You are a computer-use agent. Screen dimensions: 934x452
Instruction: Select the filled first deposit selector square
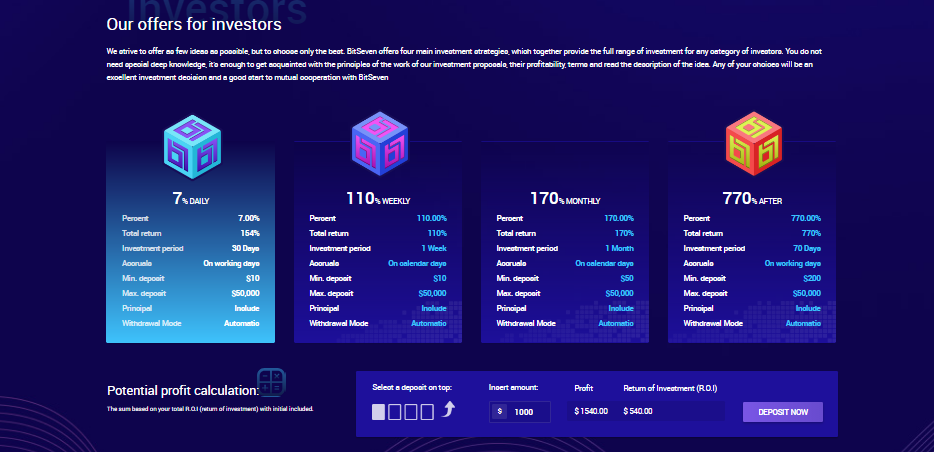point(378,412)
